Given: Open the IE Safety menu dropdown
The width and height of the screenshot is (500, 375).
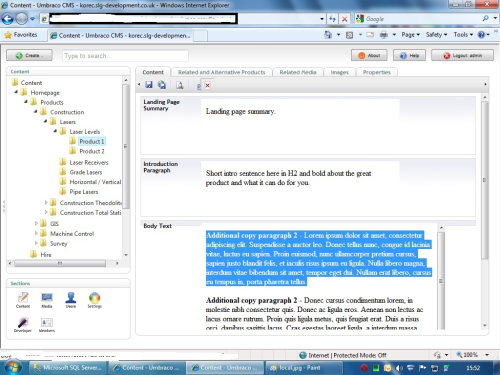Looking at the screenshot, I should (436, 35).
